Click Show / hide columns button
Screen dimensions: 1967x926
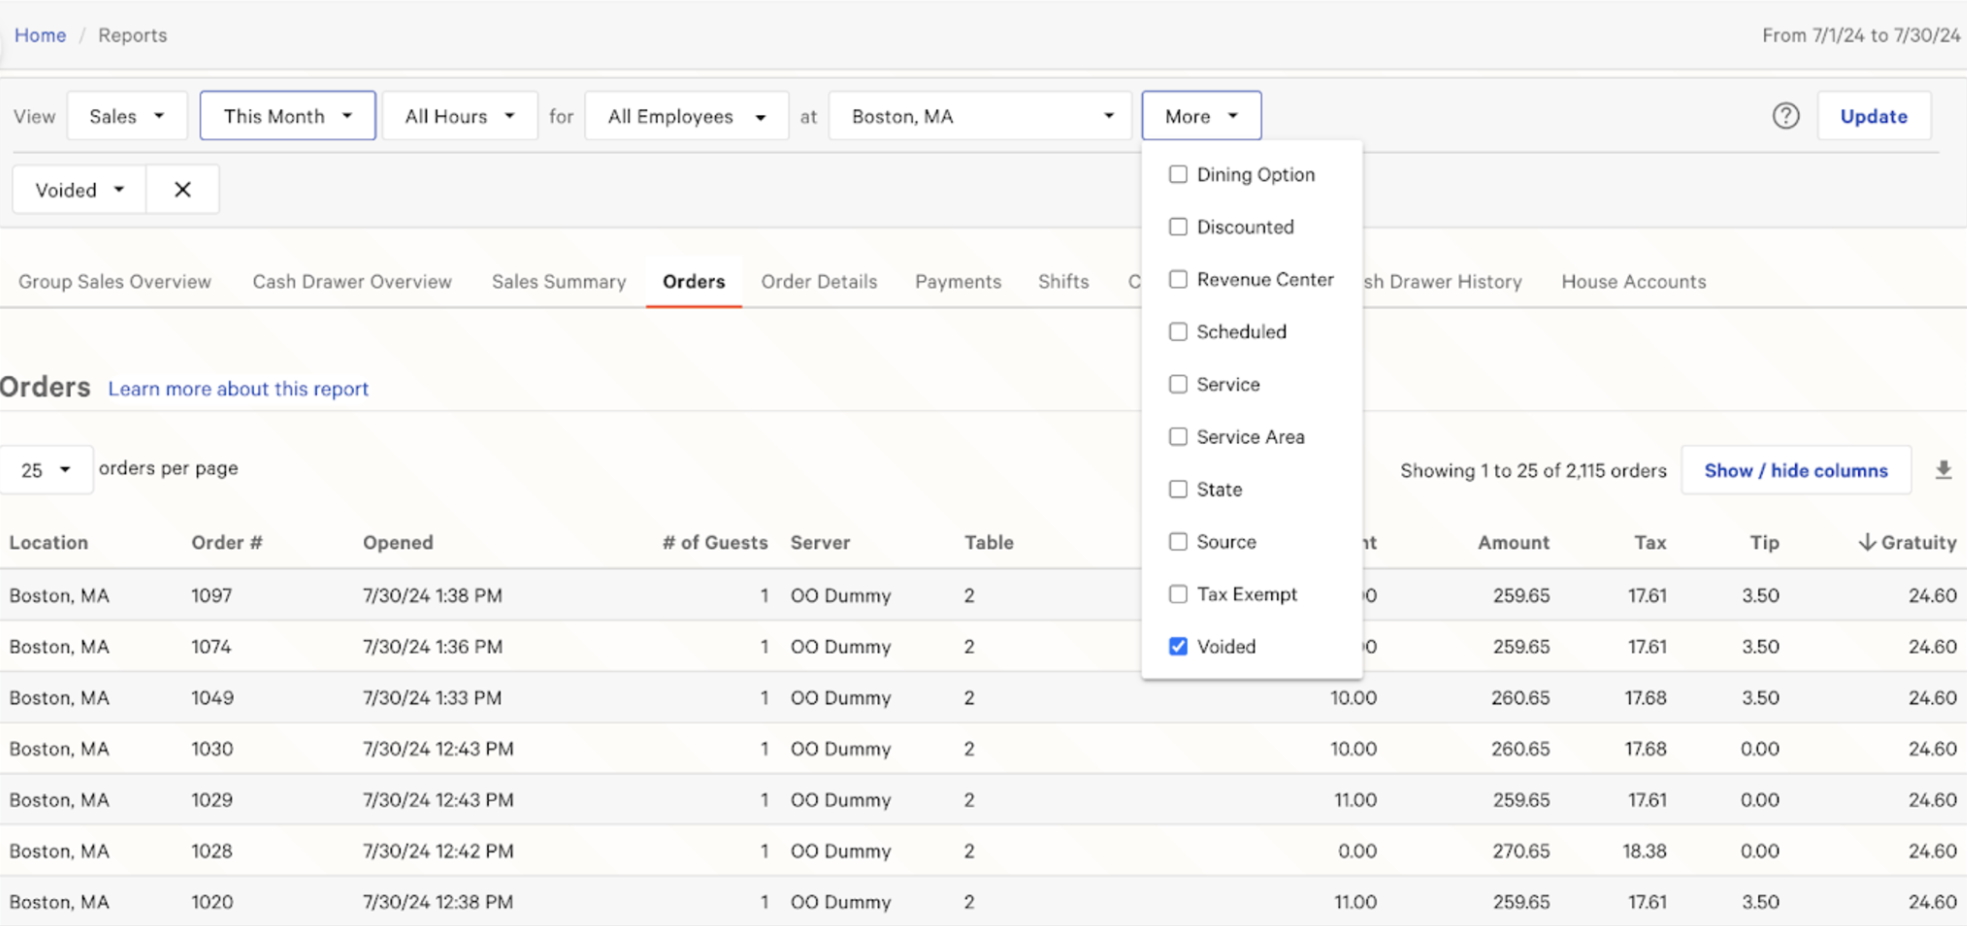pyautogui.click(x=1795, y=470)
